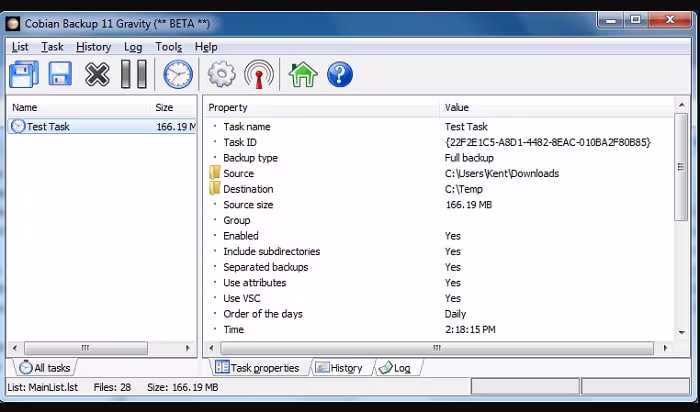Click the List: MainList.lst status text
The image size is (700, 412).
coord(42,387)
